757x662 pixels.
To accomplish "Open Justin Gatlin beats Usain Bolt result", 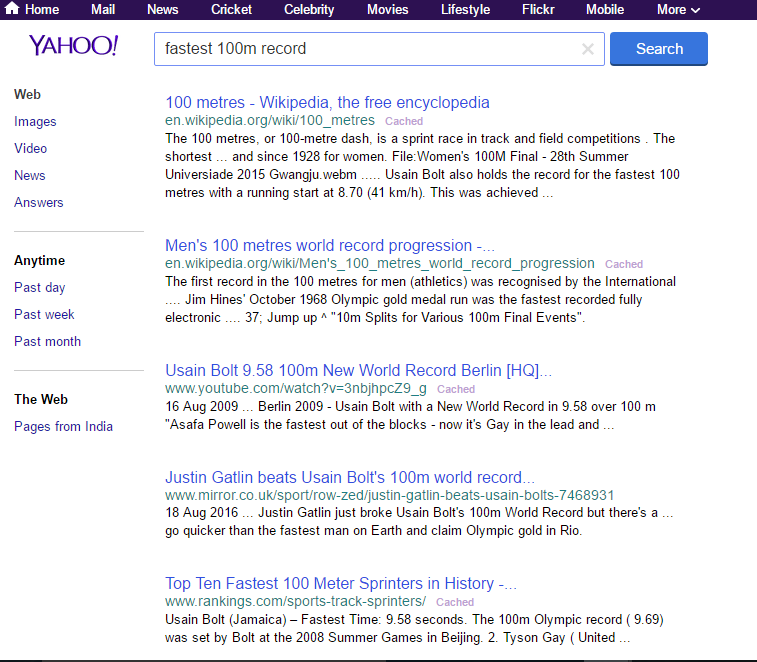I will 350,477.
